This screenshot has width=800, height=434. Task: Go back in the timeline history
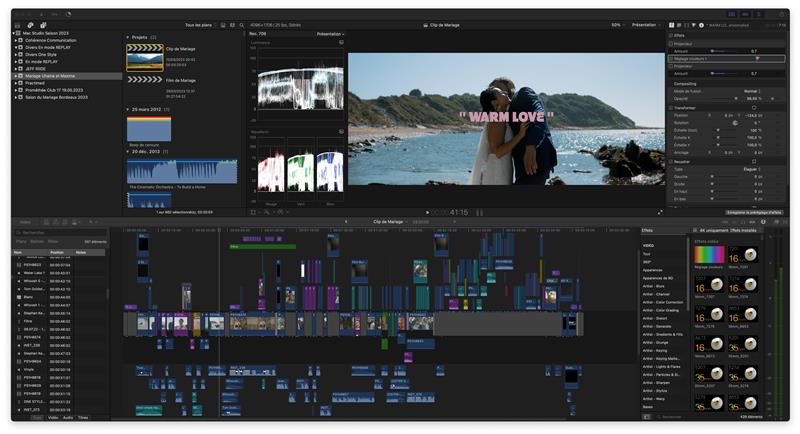point(346,222)
